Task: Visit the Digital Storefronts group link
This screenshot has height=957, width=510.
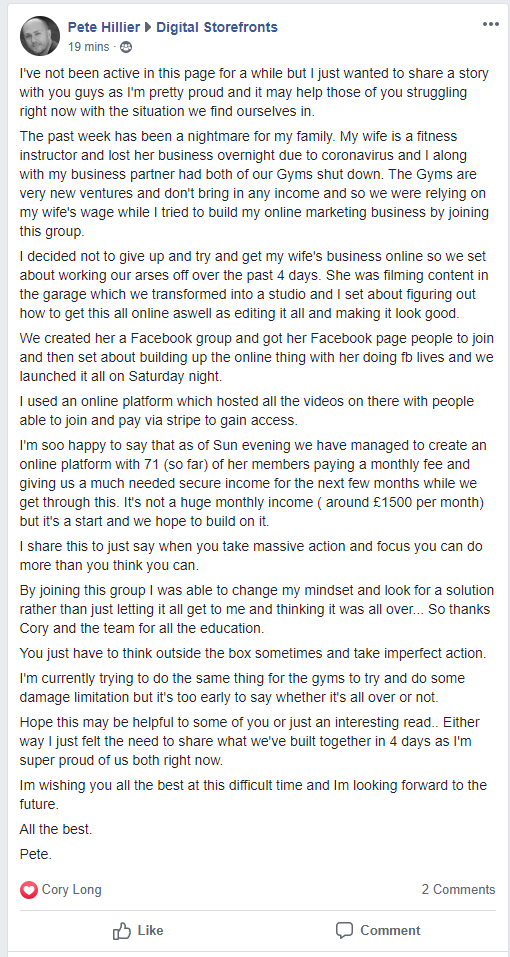Action: point(217,27)
